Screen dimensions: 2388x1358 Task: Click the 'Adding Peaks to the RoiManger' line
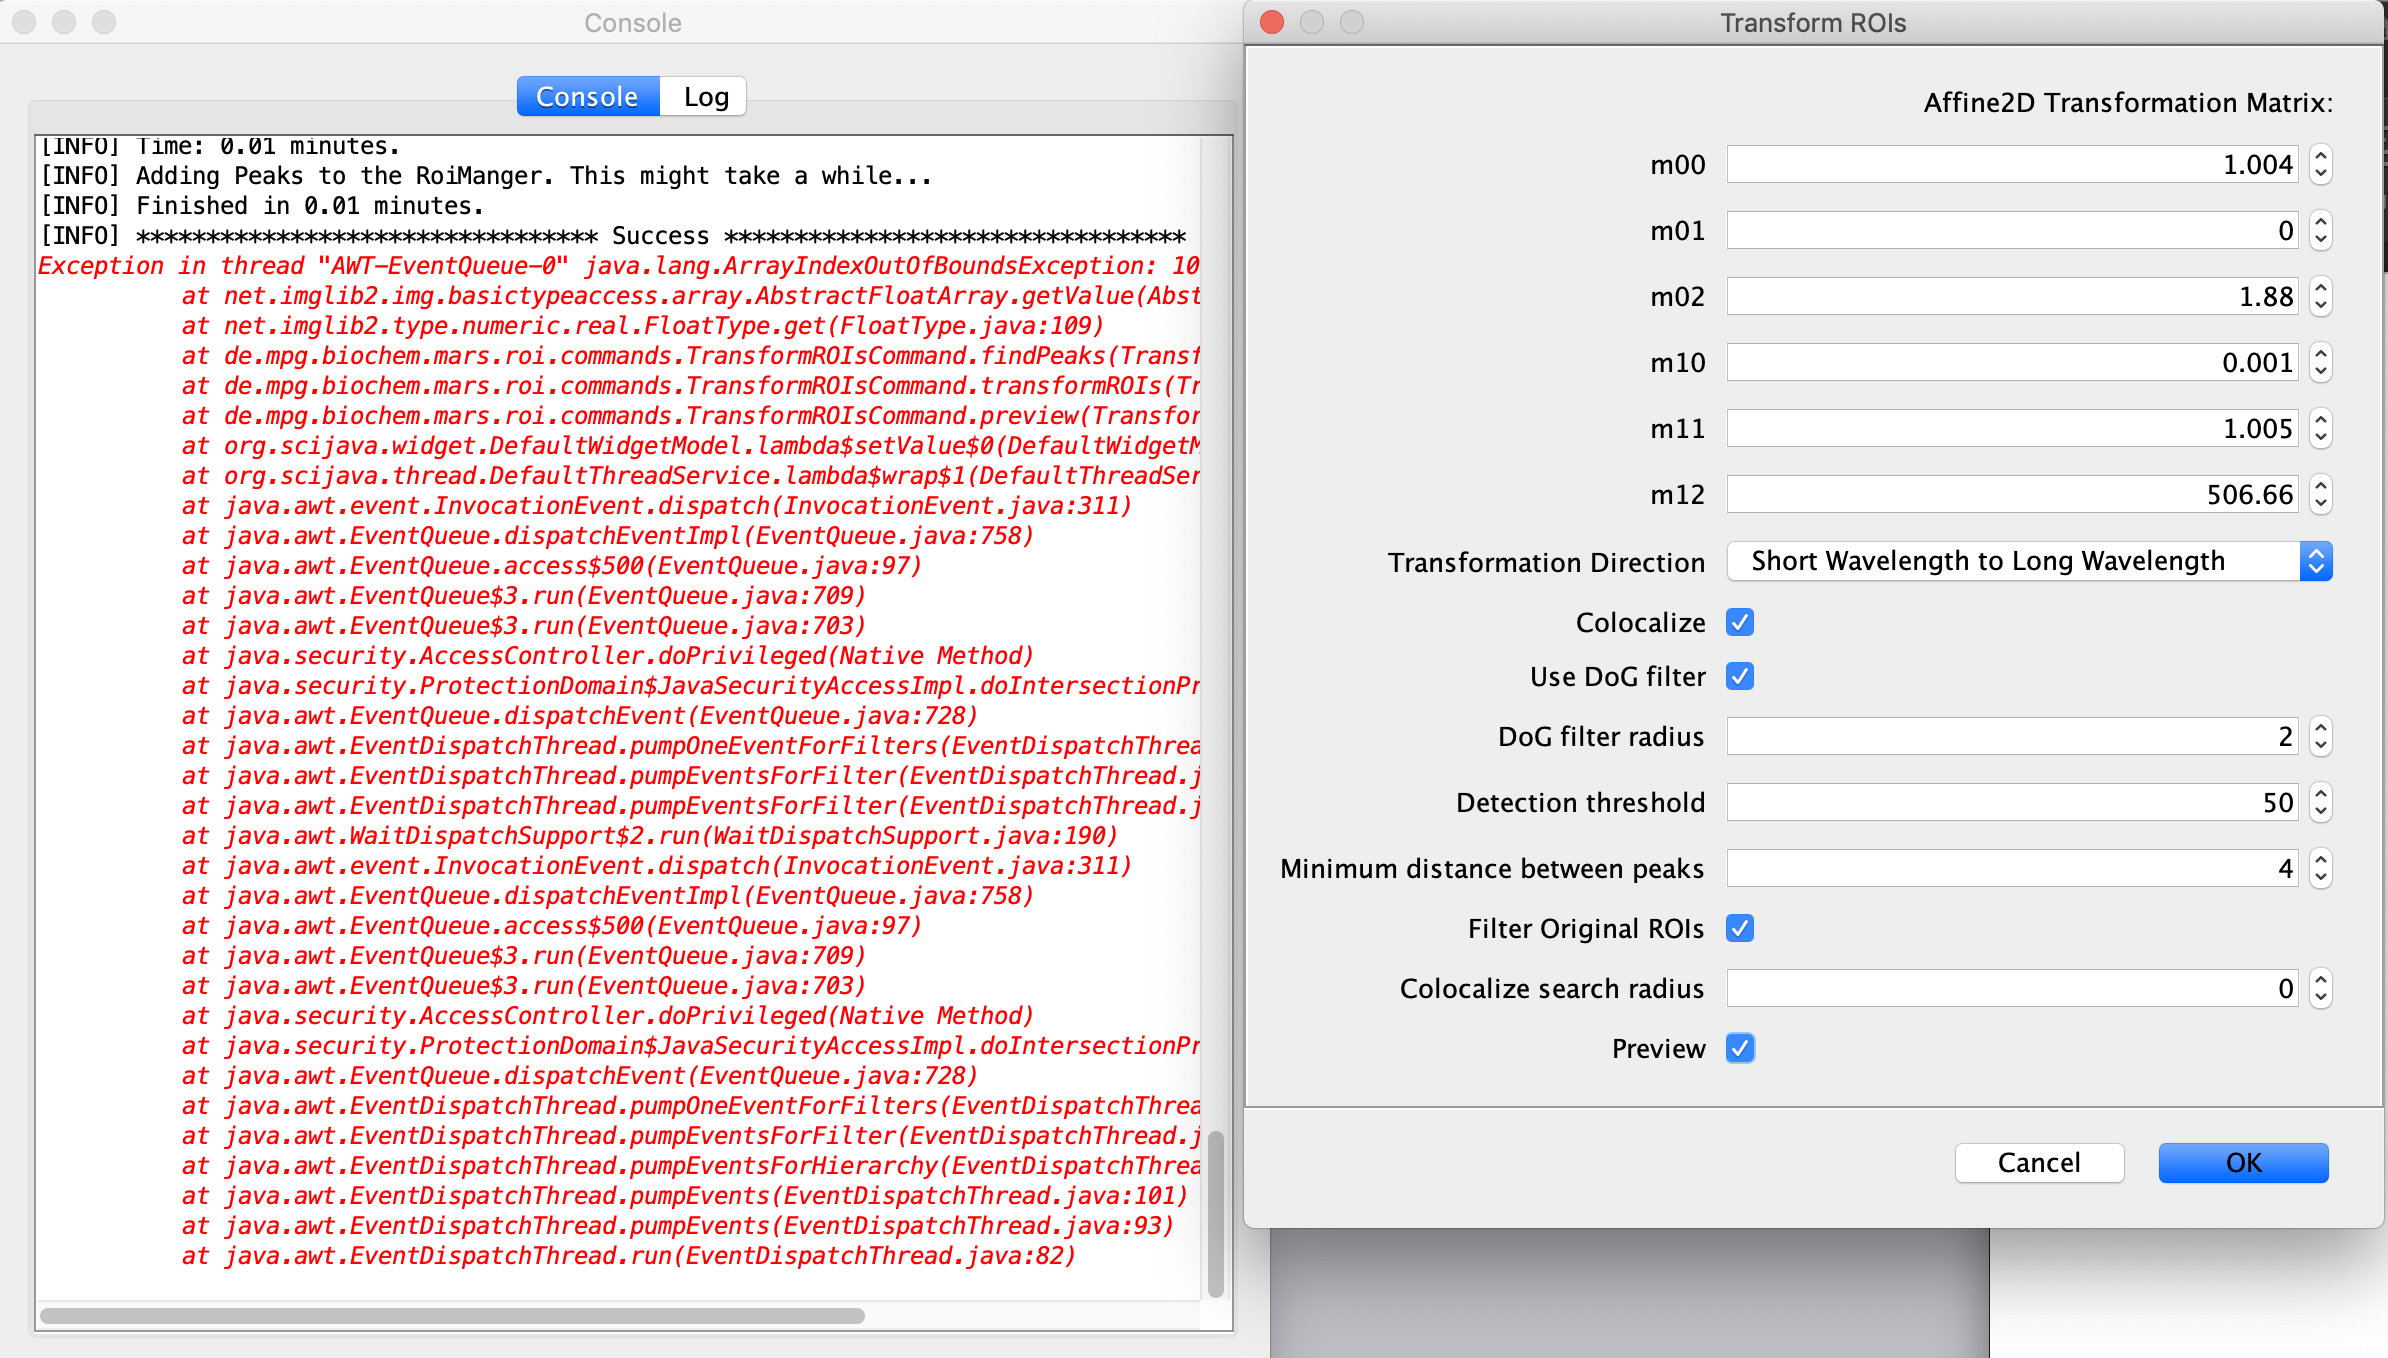(x=486, y=176)
